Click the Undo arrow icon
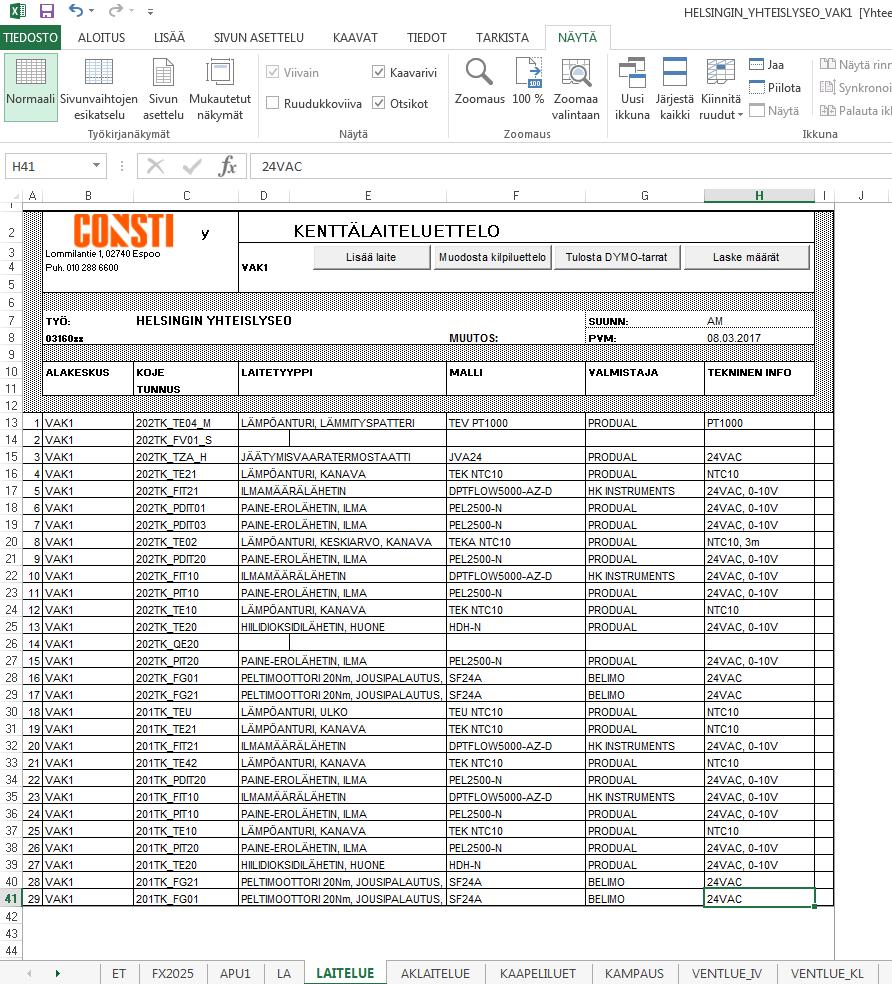892x984 pixels. (x=76, y=11)
